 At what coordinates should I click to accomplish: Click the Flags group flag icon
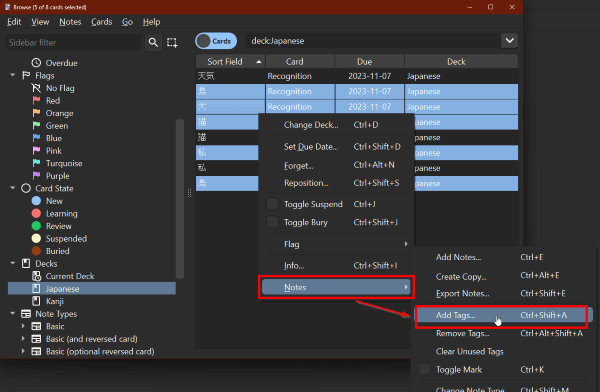(26, 75)
